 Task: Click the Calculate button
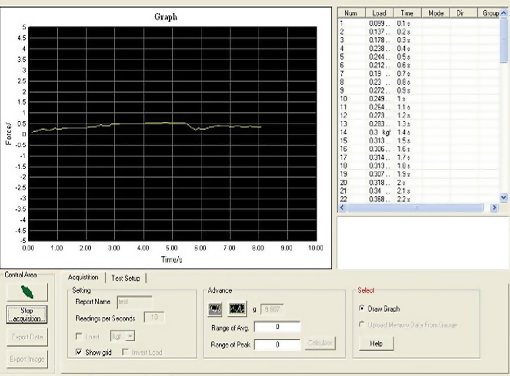pyautogui.click(x=320, y=343)
